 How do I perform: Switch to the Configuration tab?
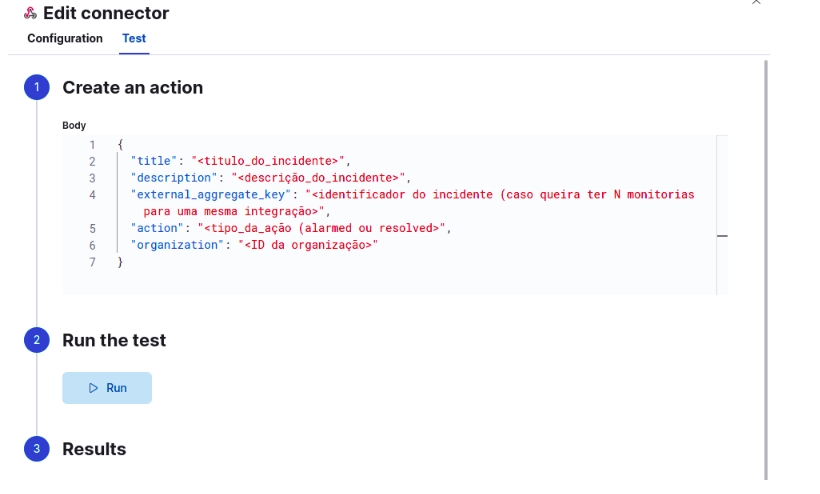pos(65,38)
